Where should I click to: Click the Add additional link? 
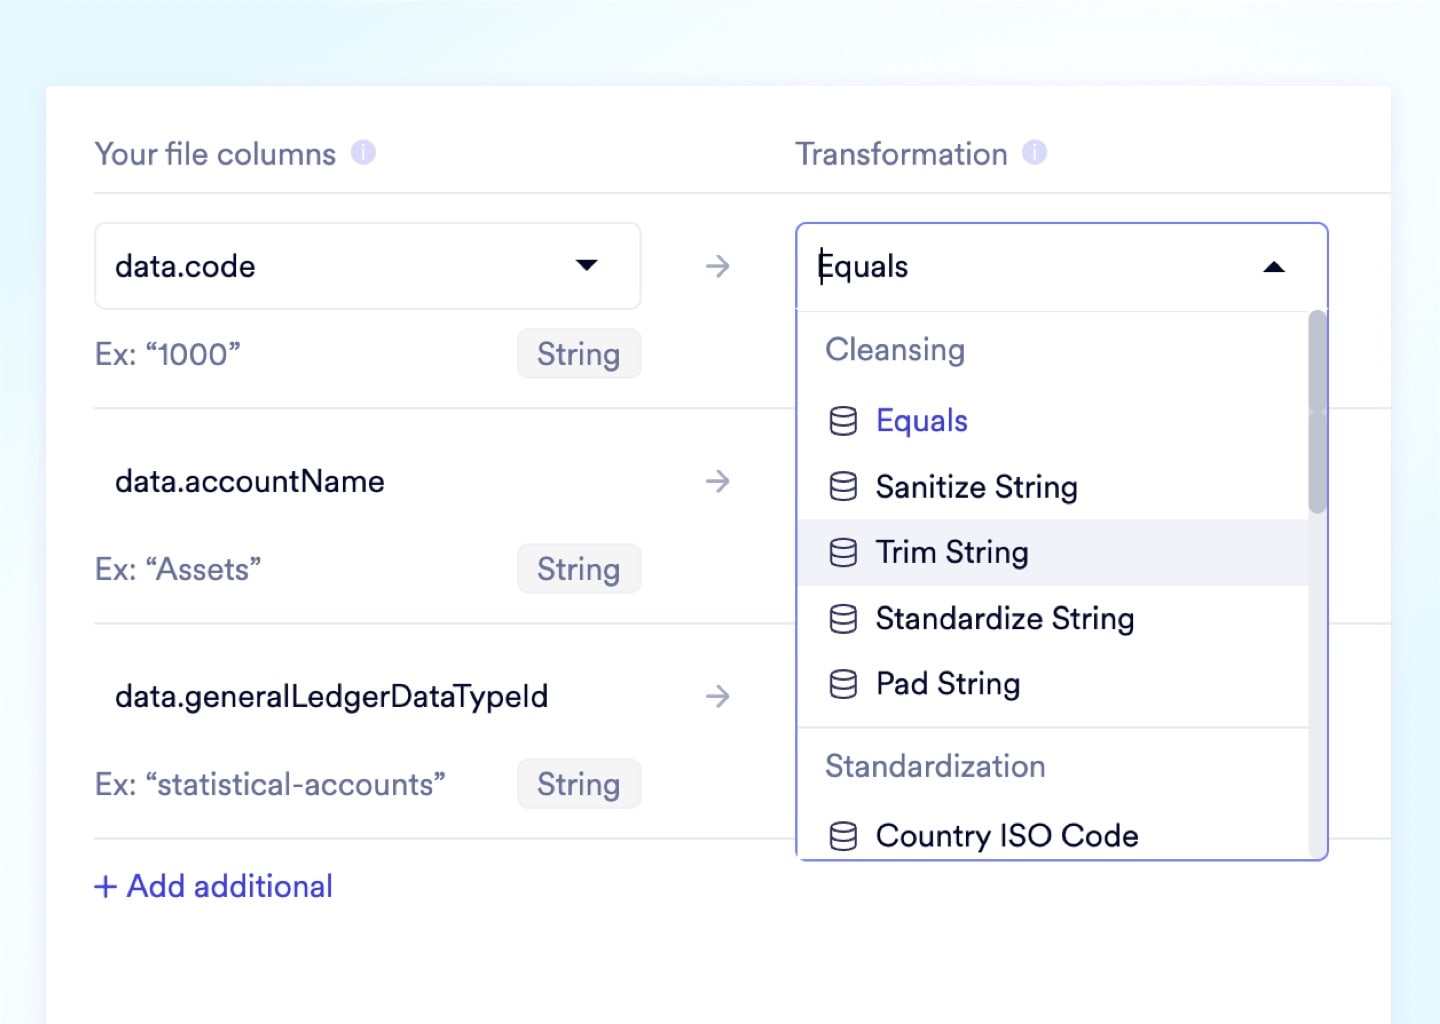(213, 886)
